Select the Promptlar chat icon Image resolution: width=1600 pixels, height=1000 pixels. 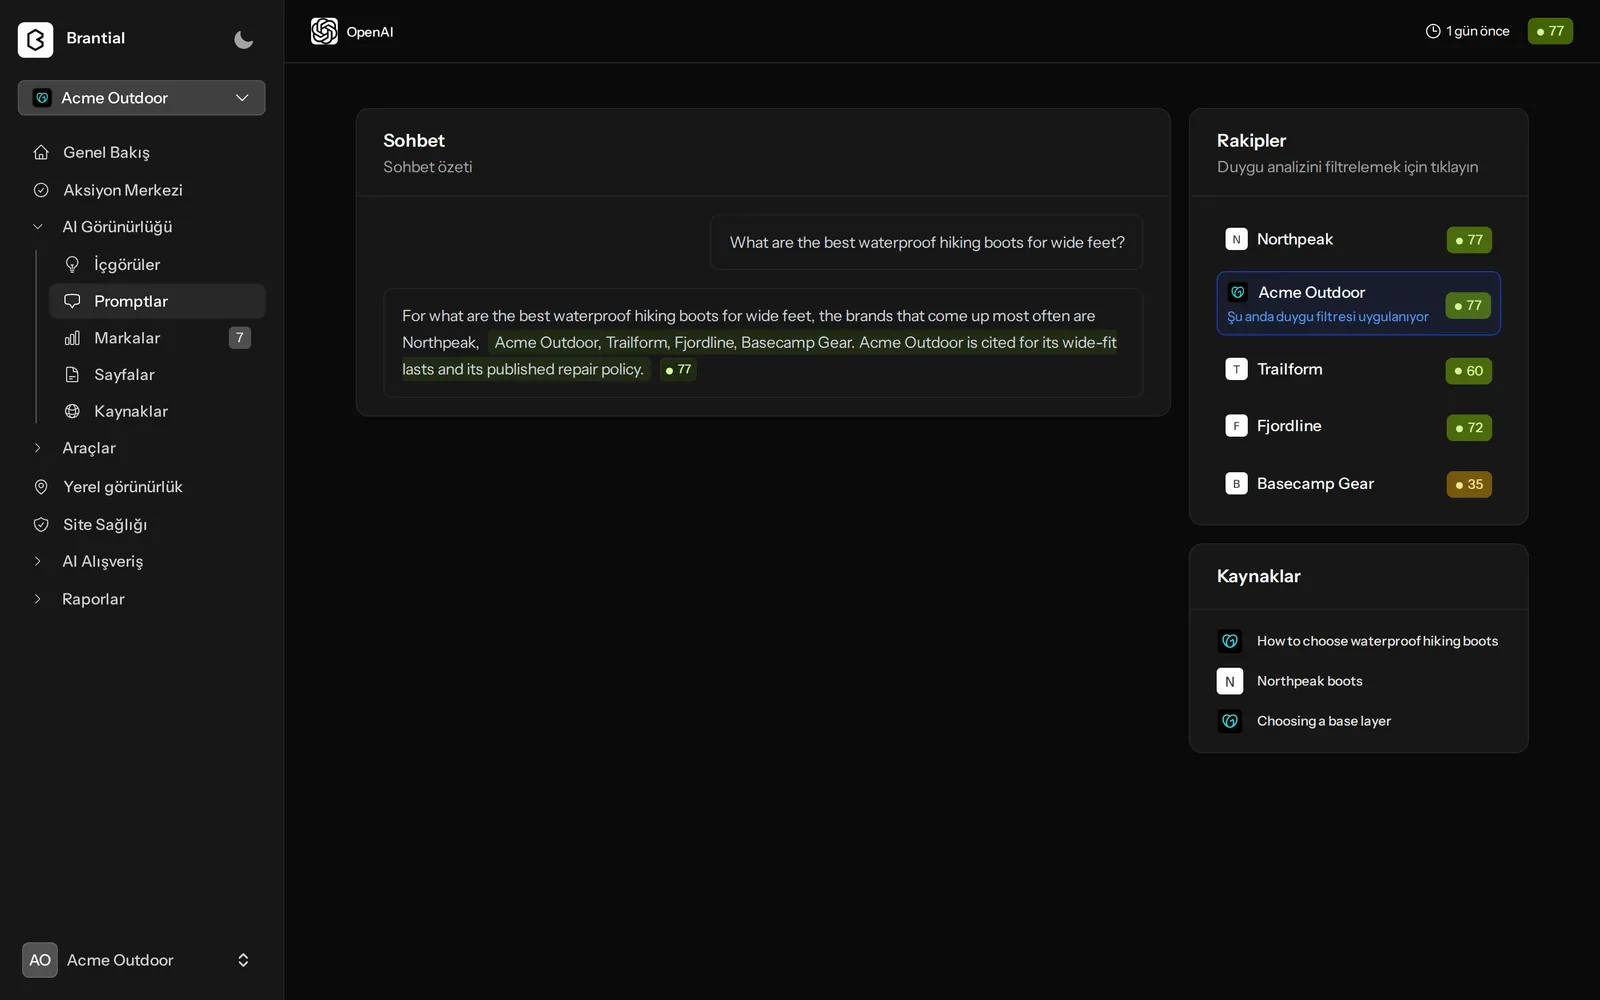[x=72, y=301]
